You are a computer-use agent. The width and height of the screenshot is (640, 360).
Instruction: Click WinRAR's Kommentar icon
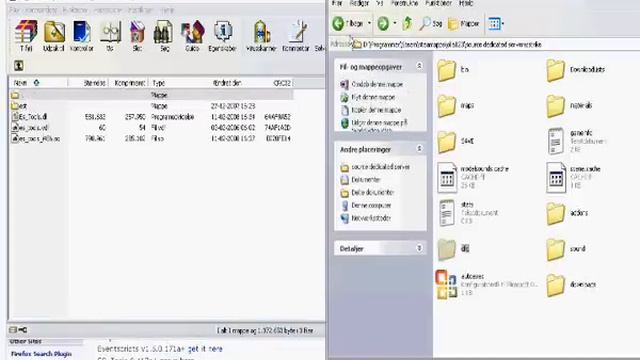[296, 36]
